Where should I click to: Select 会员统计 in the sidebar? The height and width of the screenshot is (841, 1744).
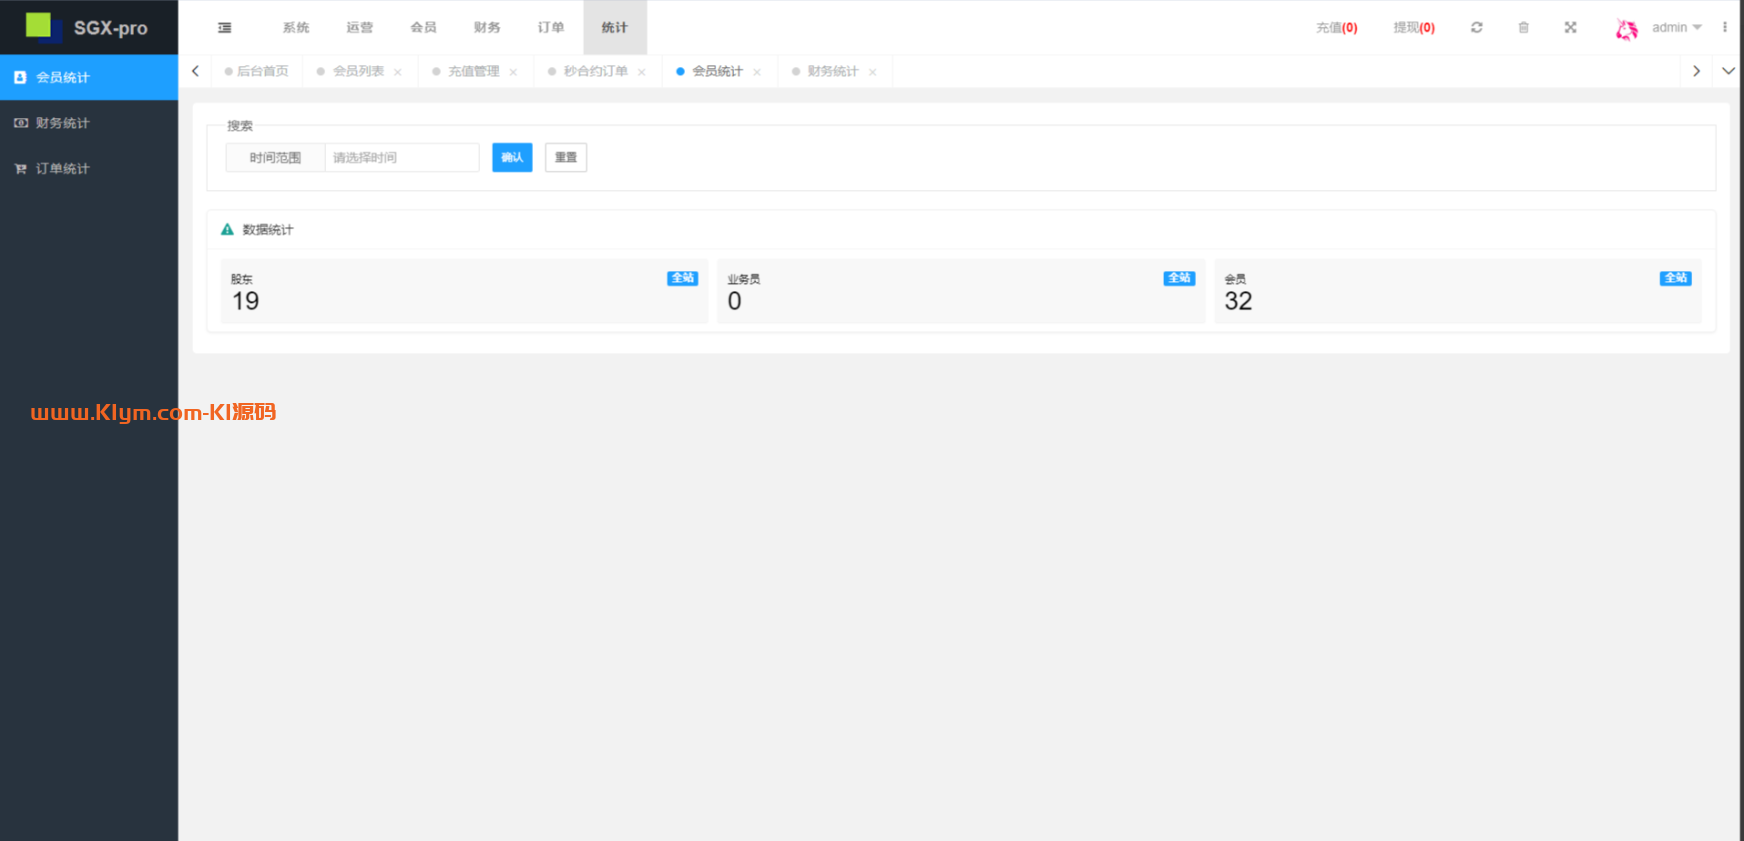(x=89, y=77)
